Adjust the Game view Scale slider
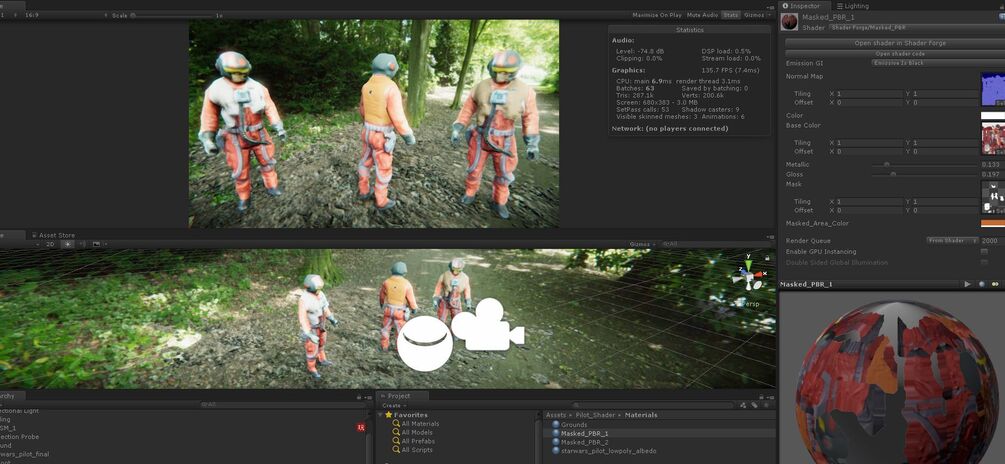Viewport: 1005px width, 464px height. coord(133,15)
